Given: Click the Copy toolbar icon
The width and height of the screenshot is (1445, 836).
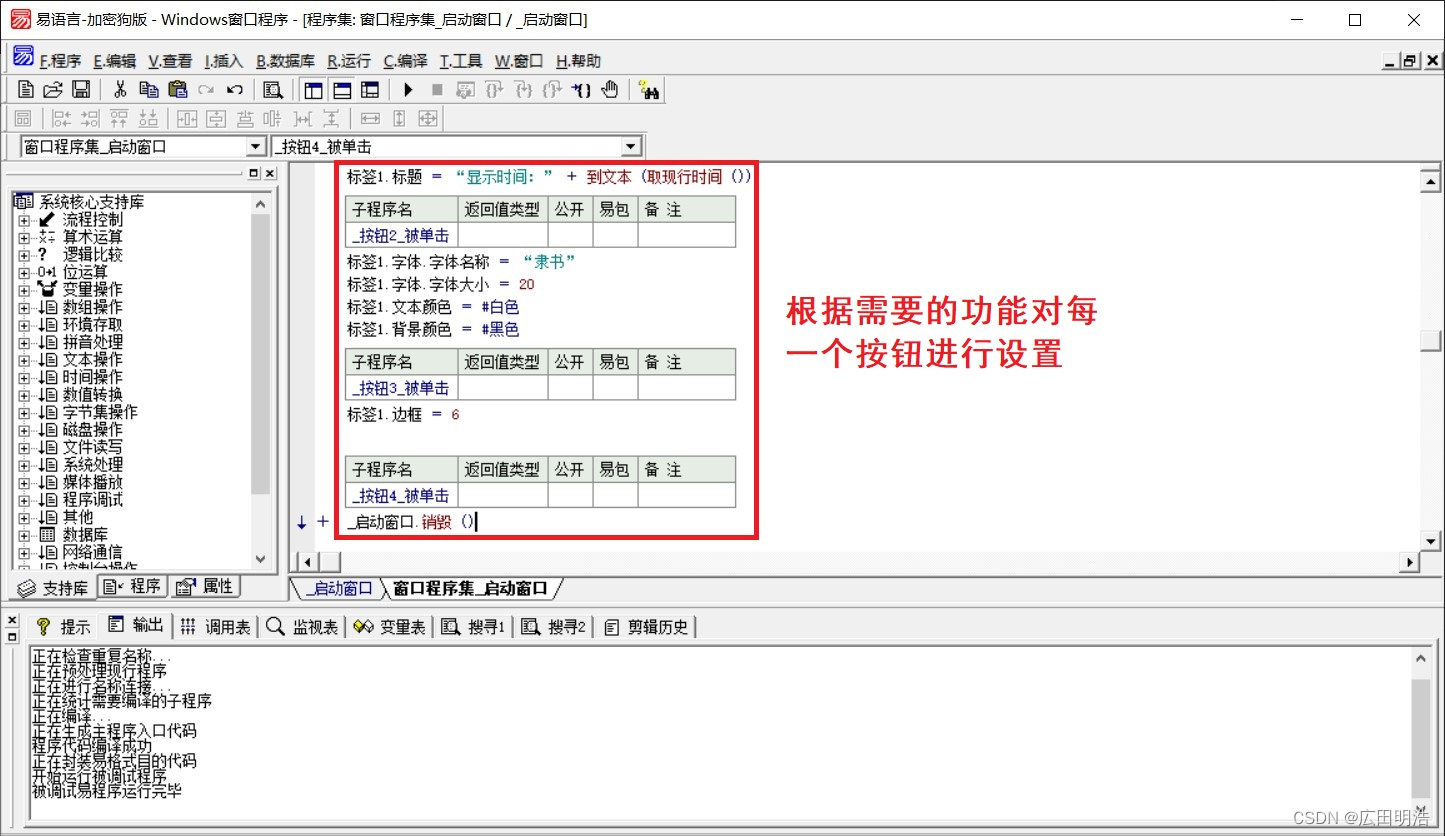Looking at the screenshot, I should coord(149,90).
